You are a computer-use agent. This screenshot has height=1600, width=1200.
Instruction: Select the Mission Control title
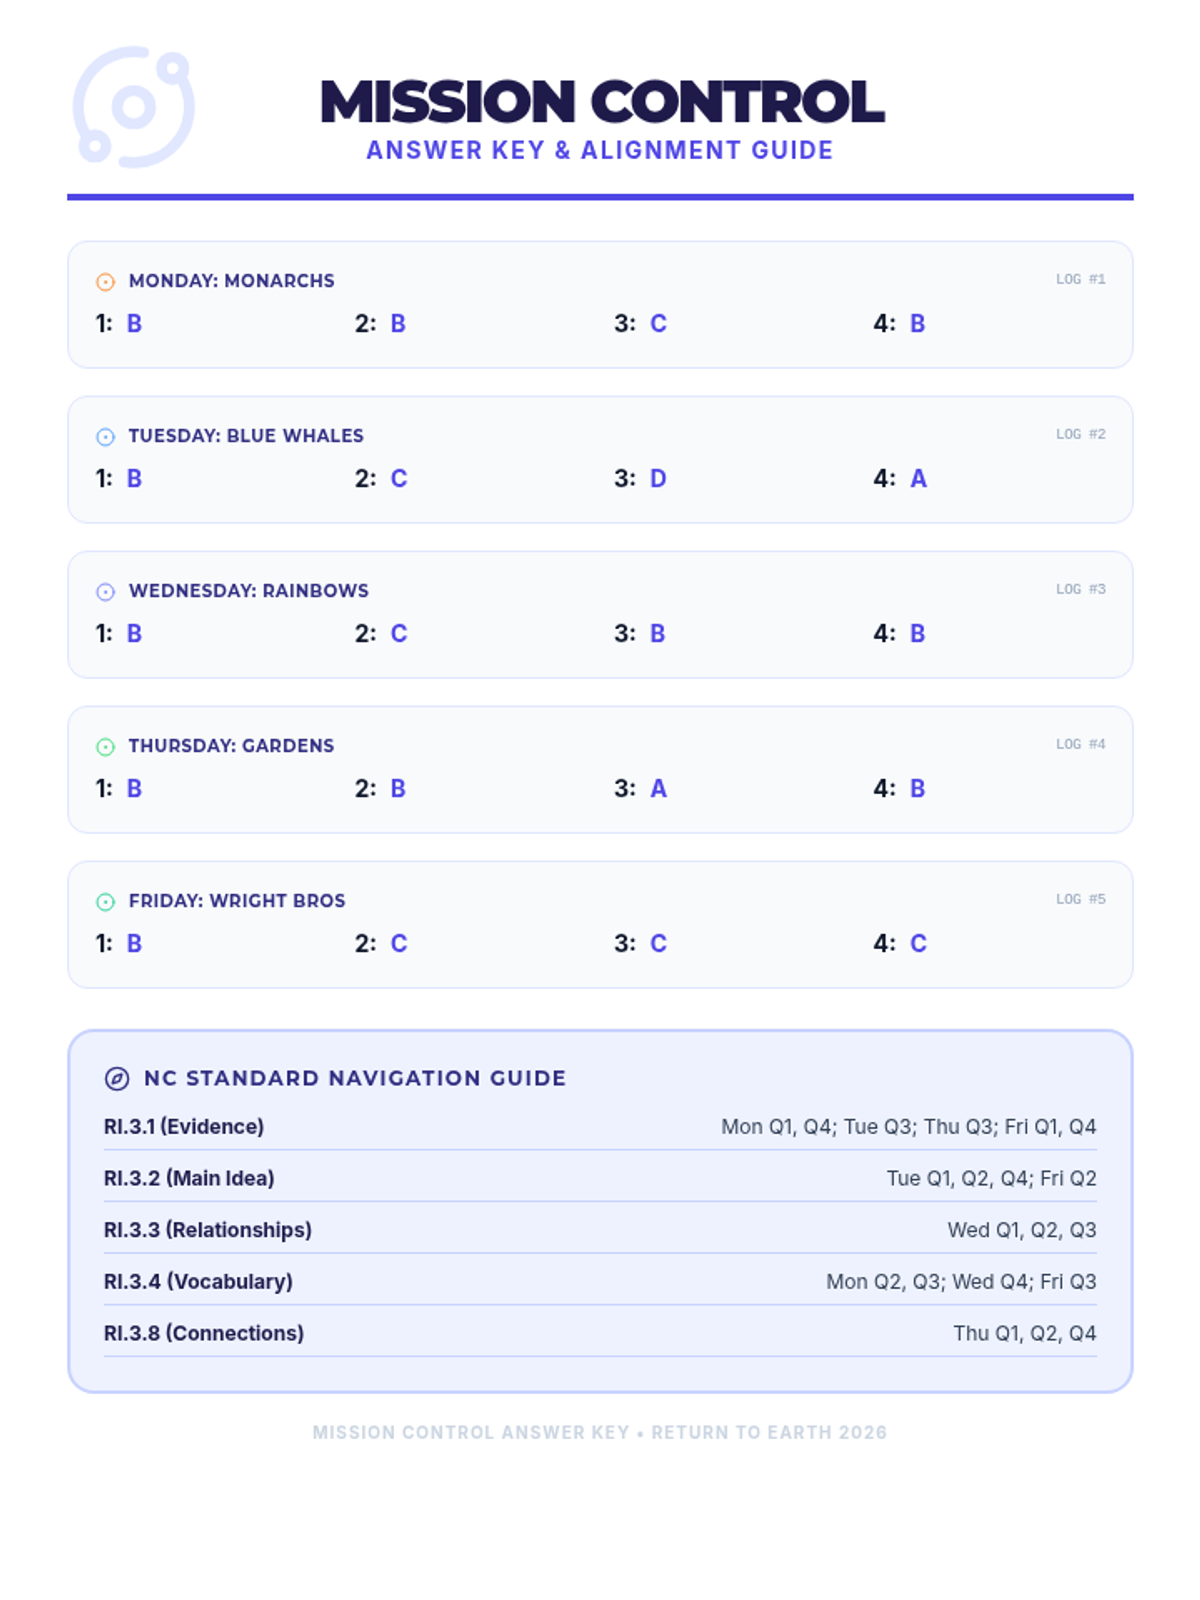[x=602, y=102]
